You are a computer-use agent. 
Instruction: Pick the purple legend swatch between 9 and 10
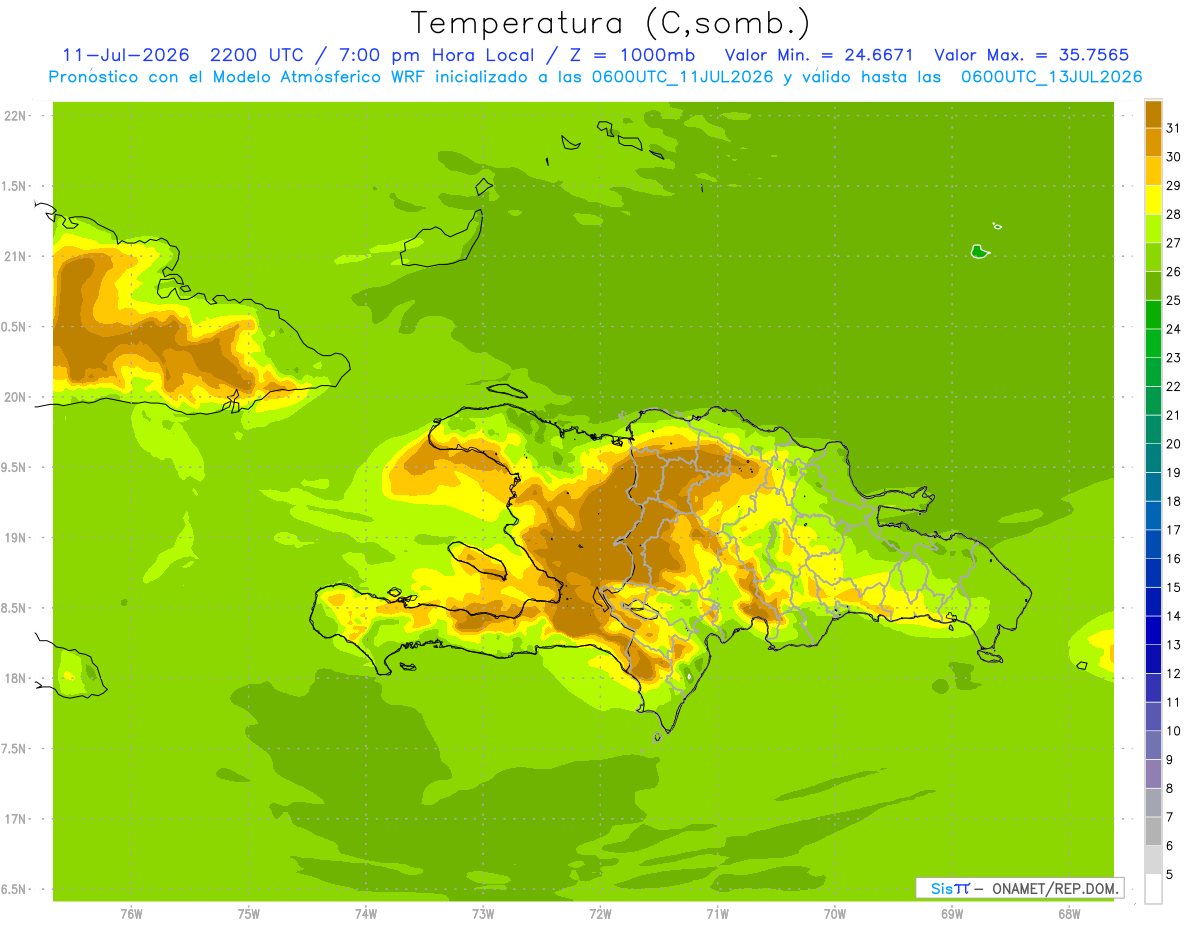pyautogui.click(x=1153, y=745)
